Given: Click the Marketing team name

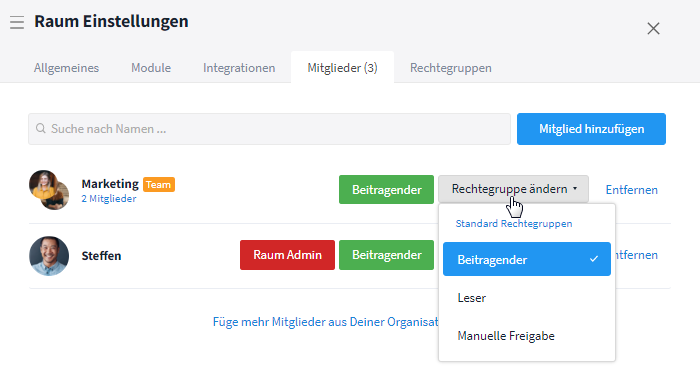Looking at the screenshot, I should [110, 184].
